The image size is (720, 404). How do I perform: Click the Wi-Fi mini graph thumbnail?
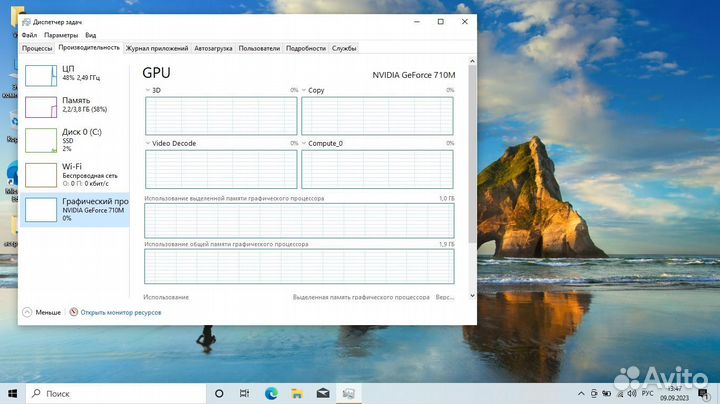tap(41, 175)
